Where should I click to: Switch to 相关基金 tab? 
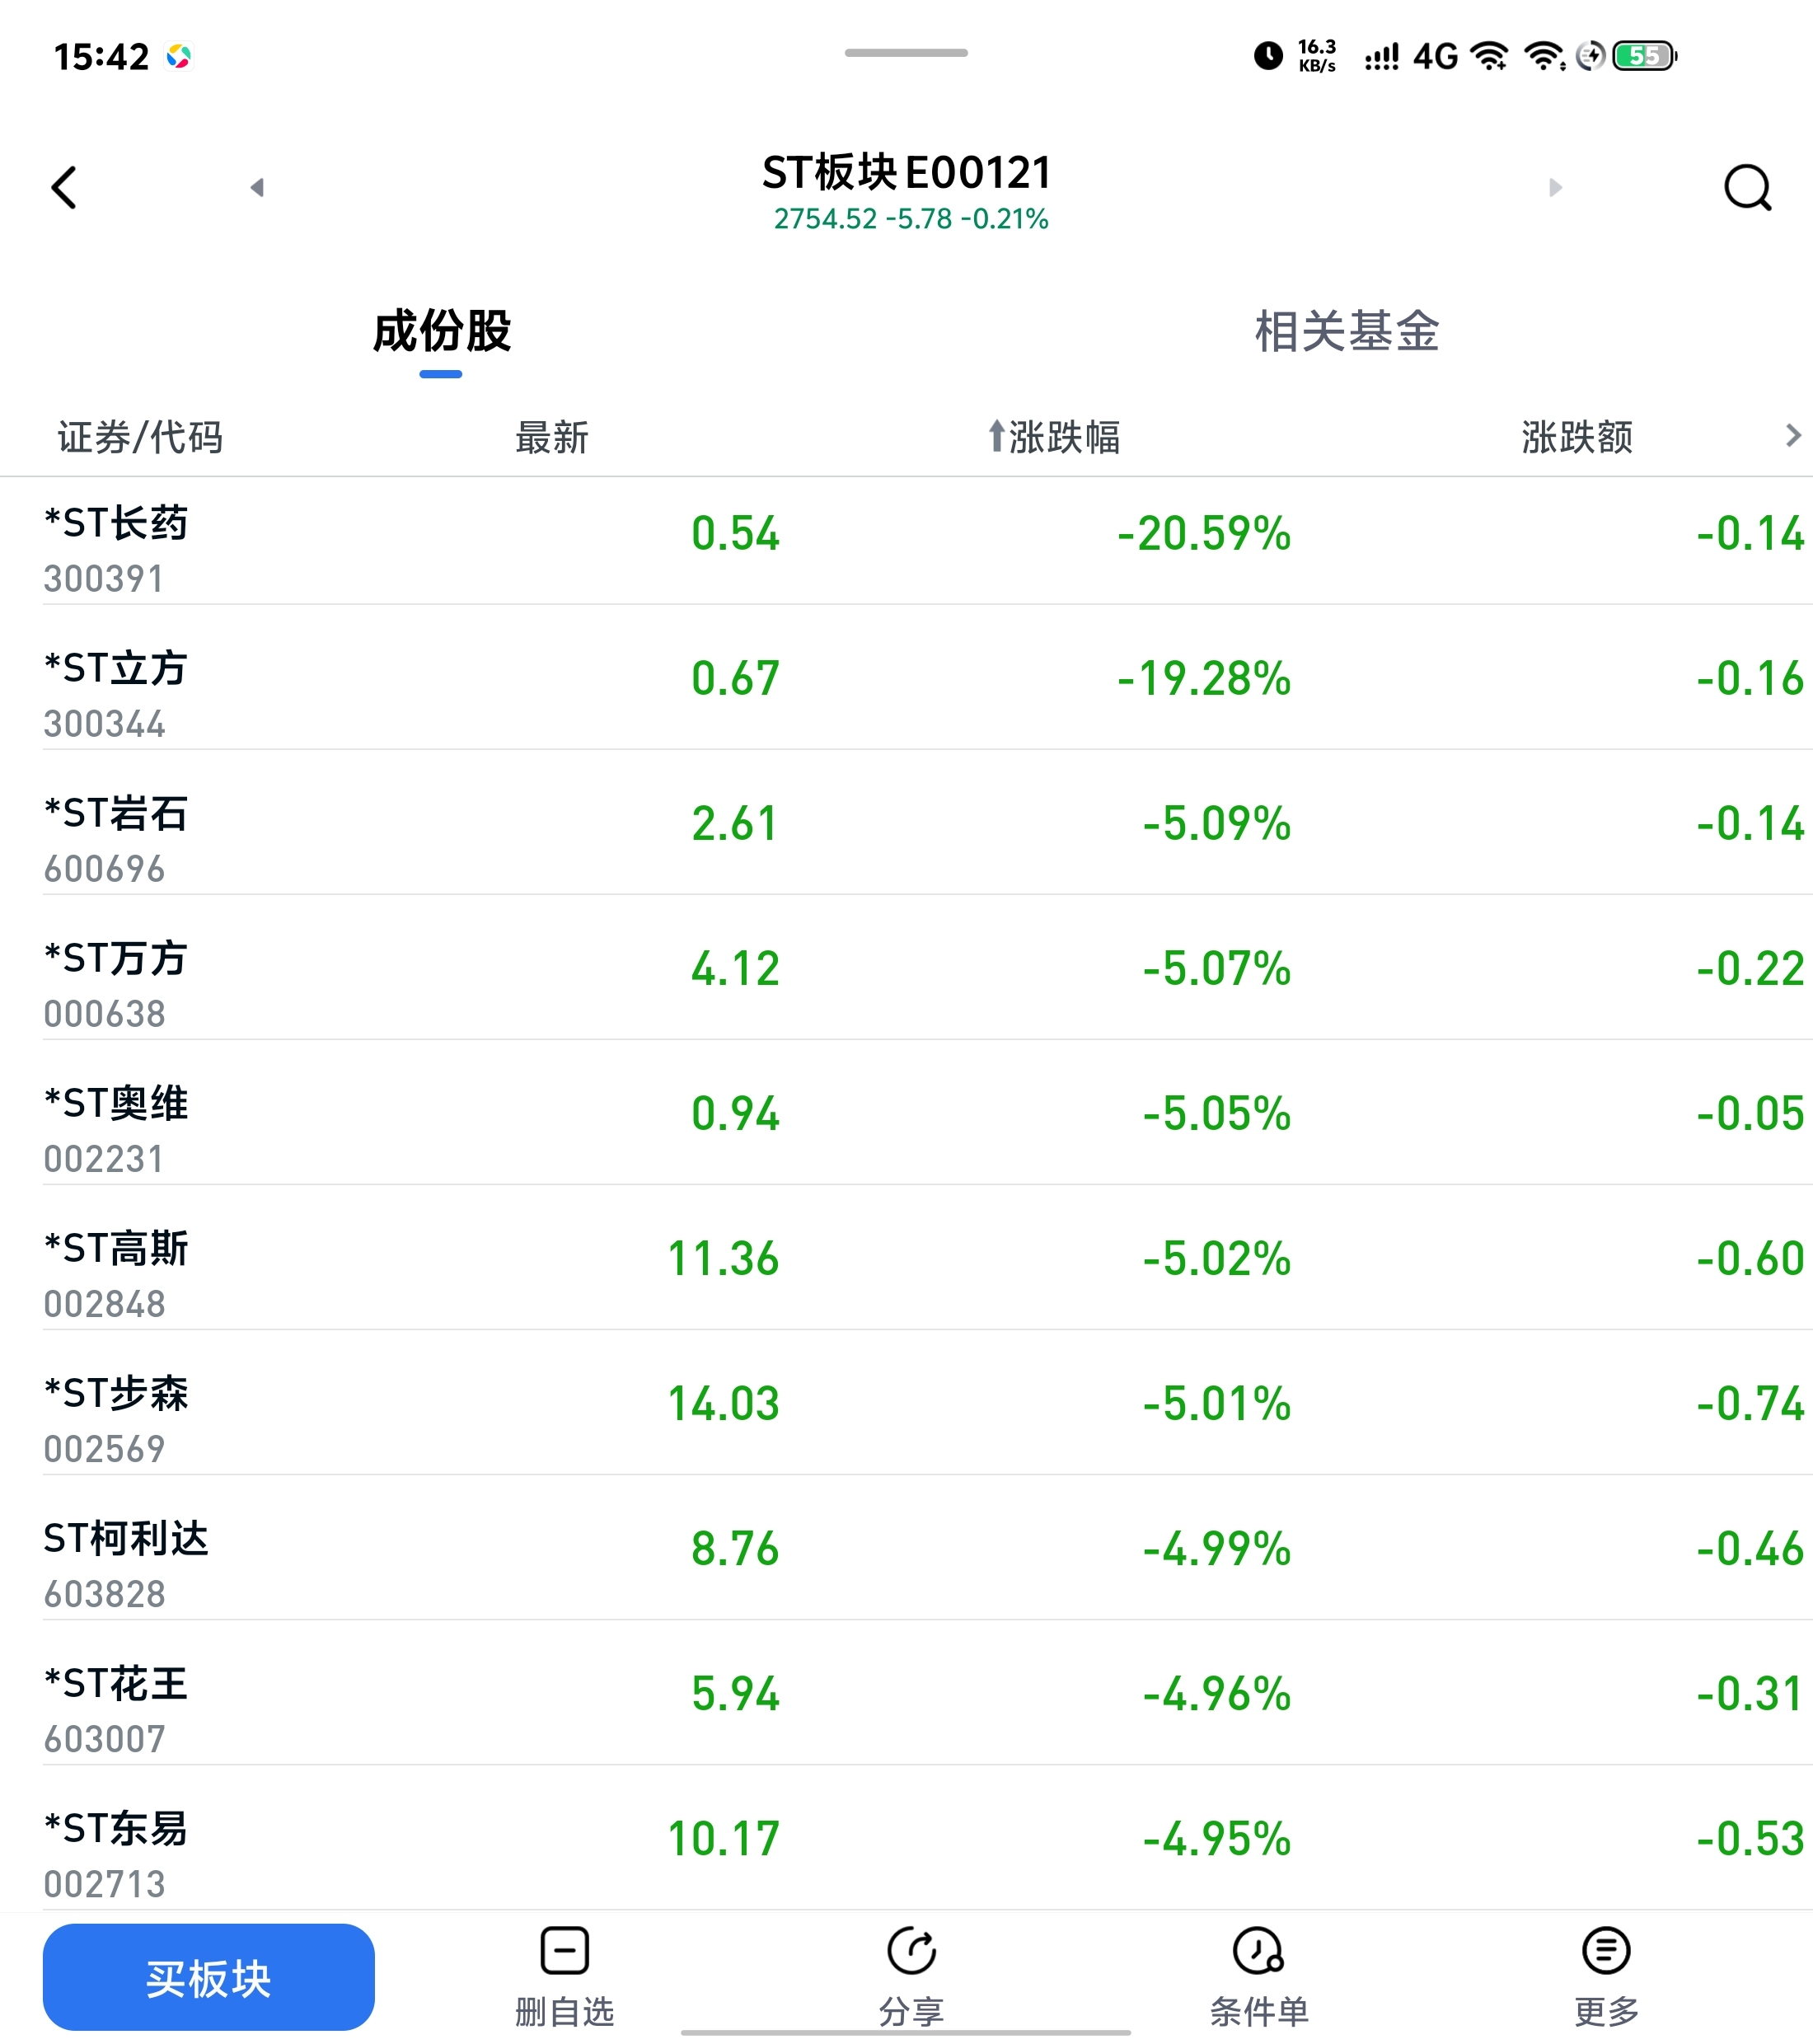tap(1346, 331)
